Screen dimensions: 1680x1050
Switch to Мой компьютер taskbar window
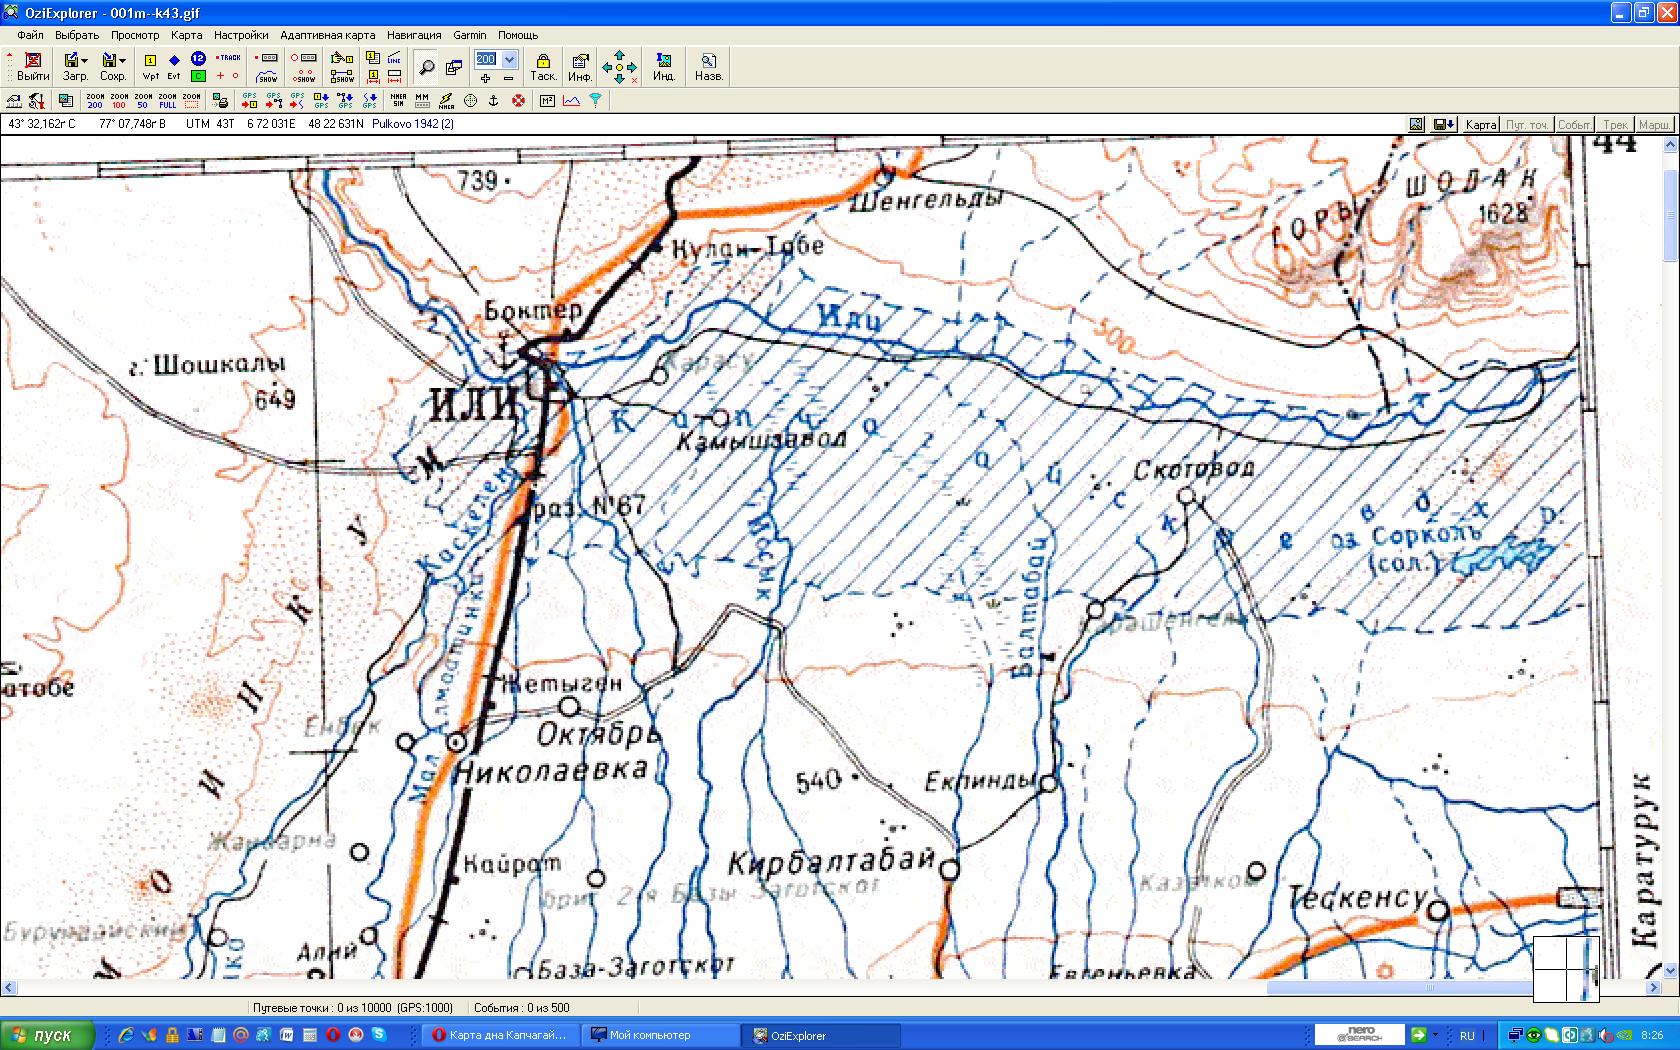(x=660, y=1035)
